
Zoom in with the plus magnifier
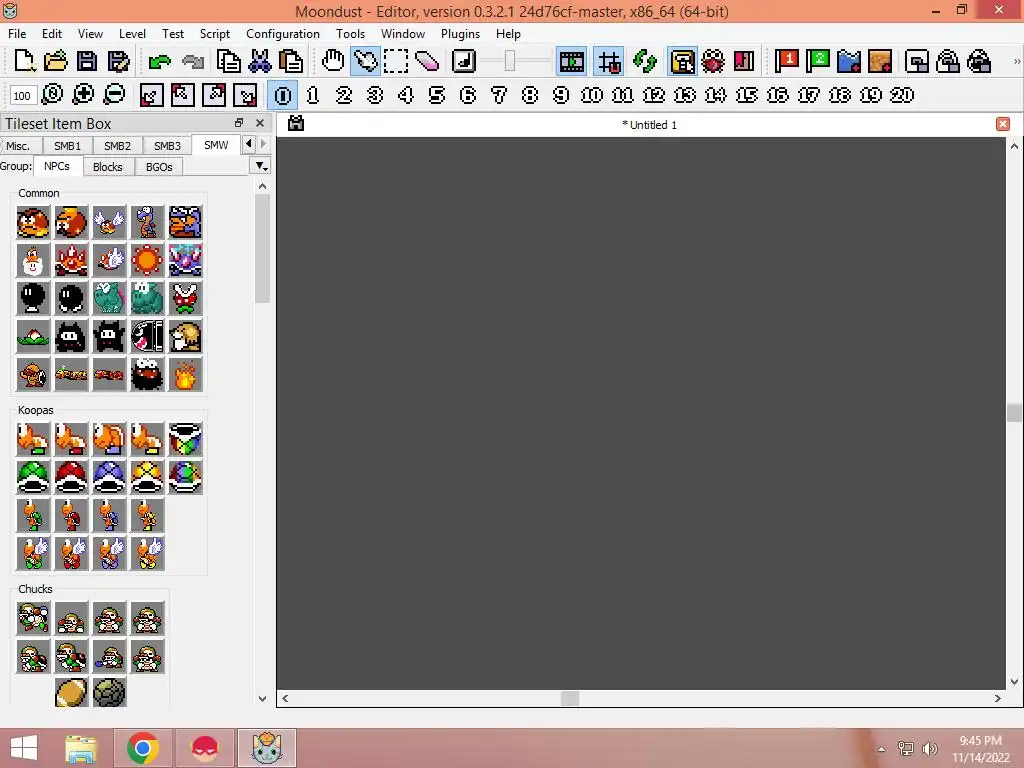(83, 95)
